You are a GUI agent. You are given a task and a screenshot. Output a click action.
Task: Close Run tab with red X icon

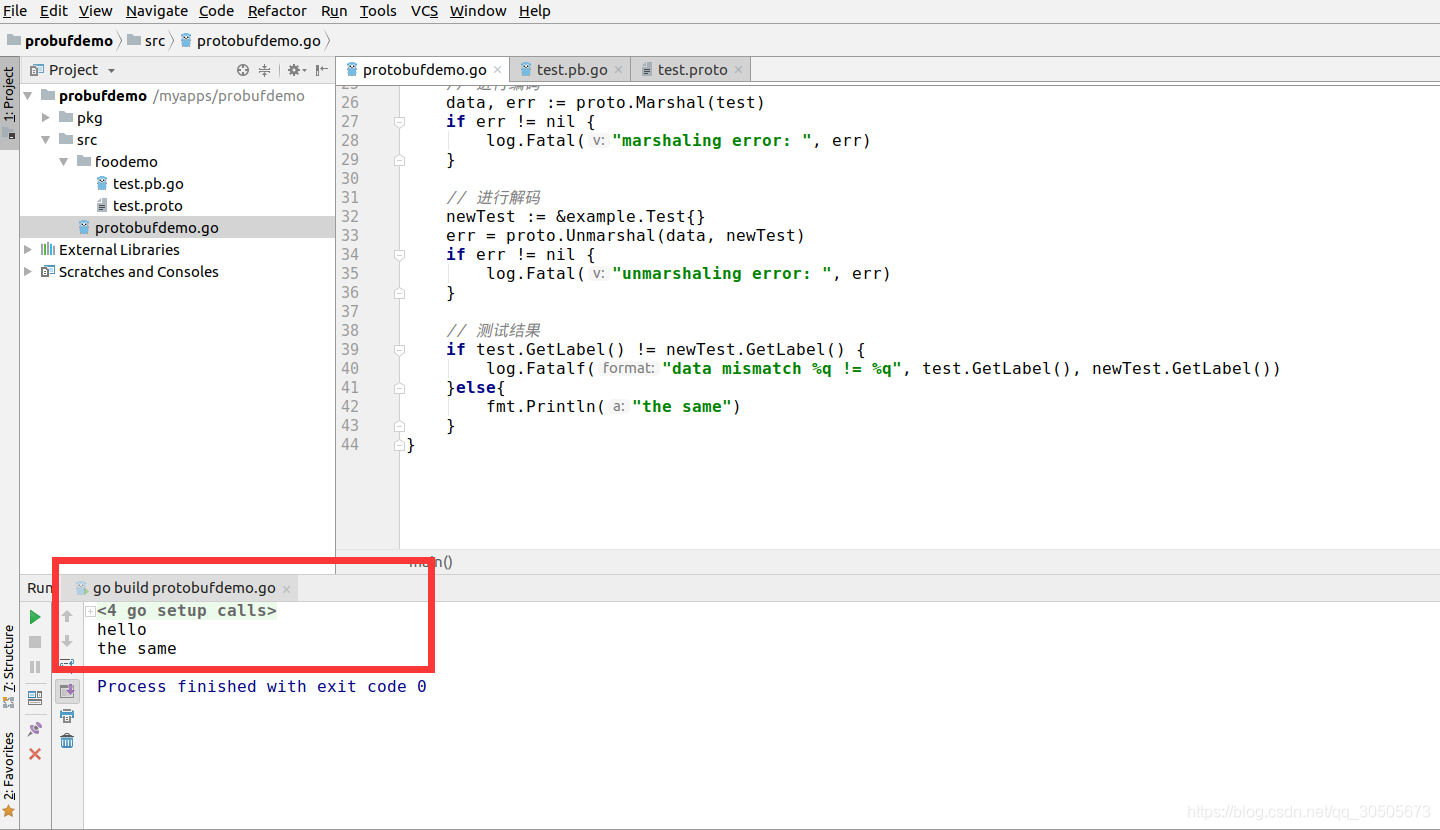35,754
